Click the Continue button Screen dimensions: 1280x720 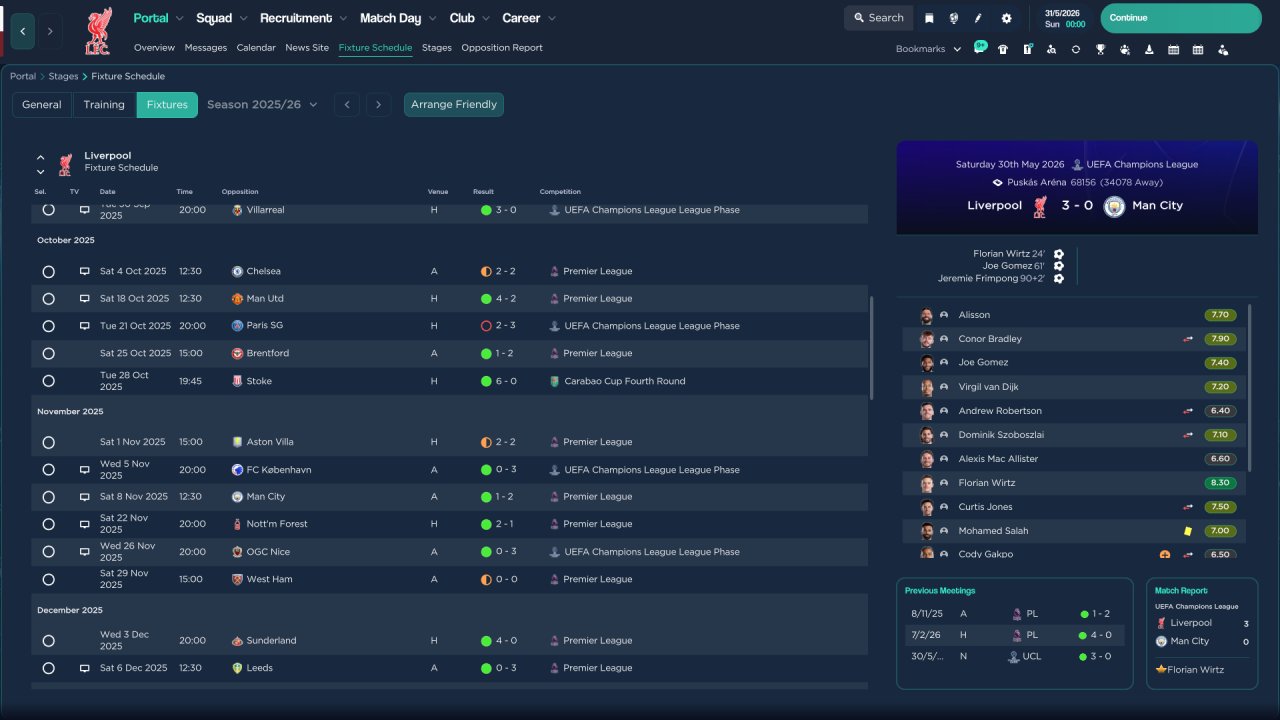point(1181,18)
